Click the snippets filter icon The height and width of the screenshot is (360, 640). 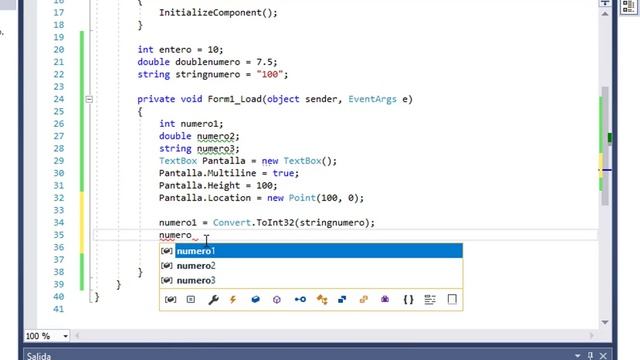coord(452,300)
